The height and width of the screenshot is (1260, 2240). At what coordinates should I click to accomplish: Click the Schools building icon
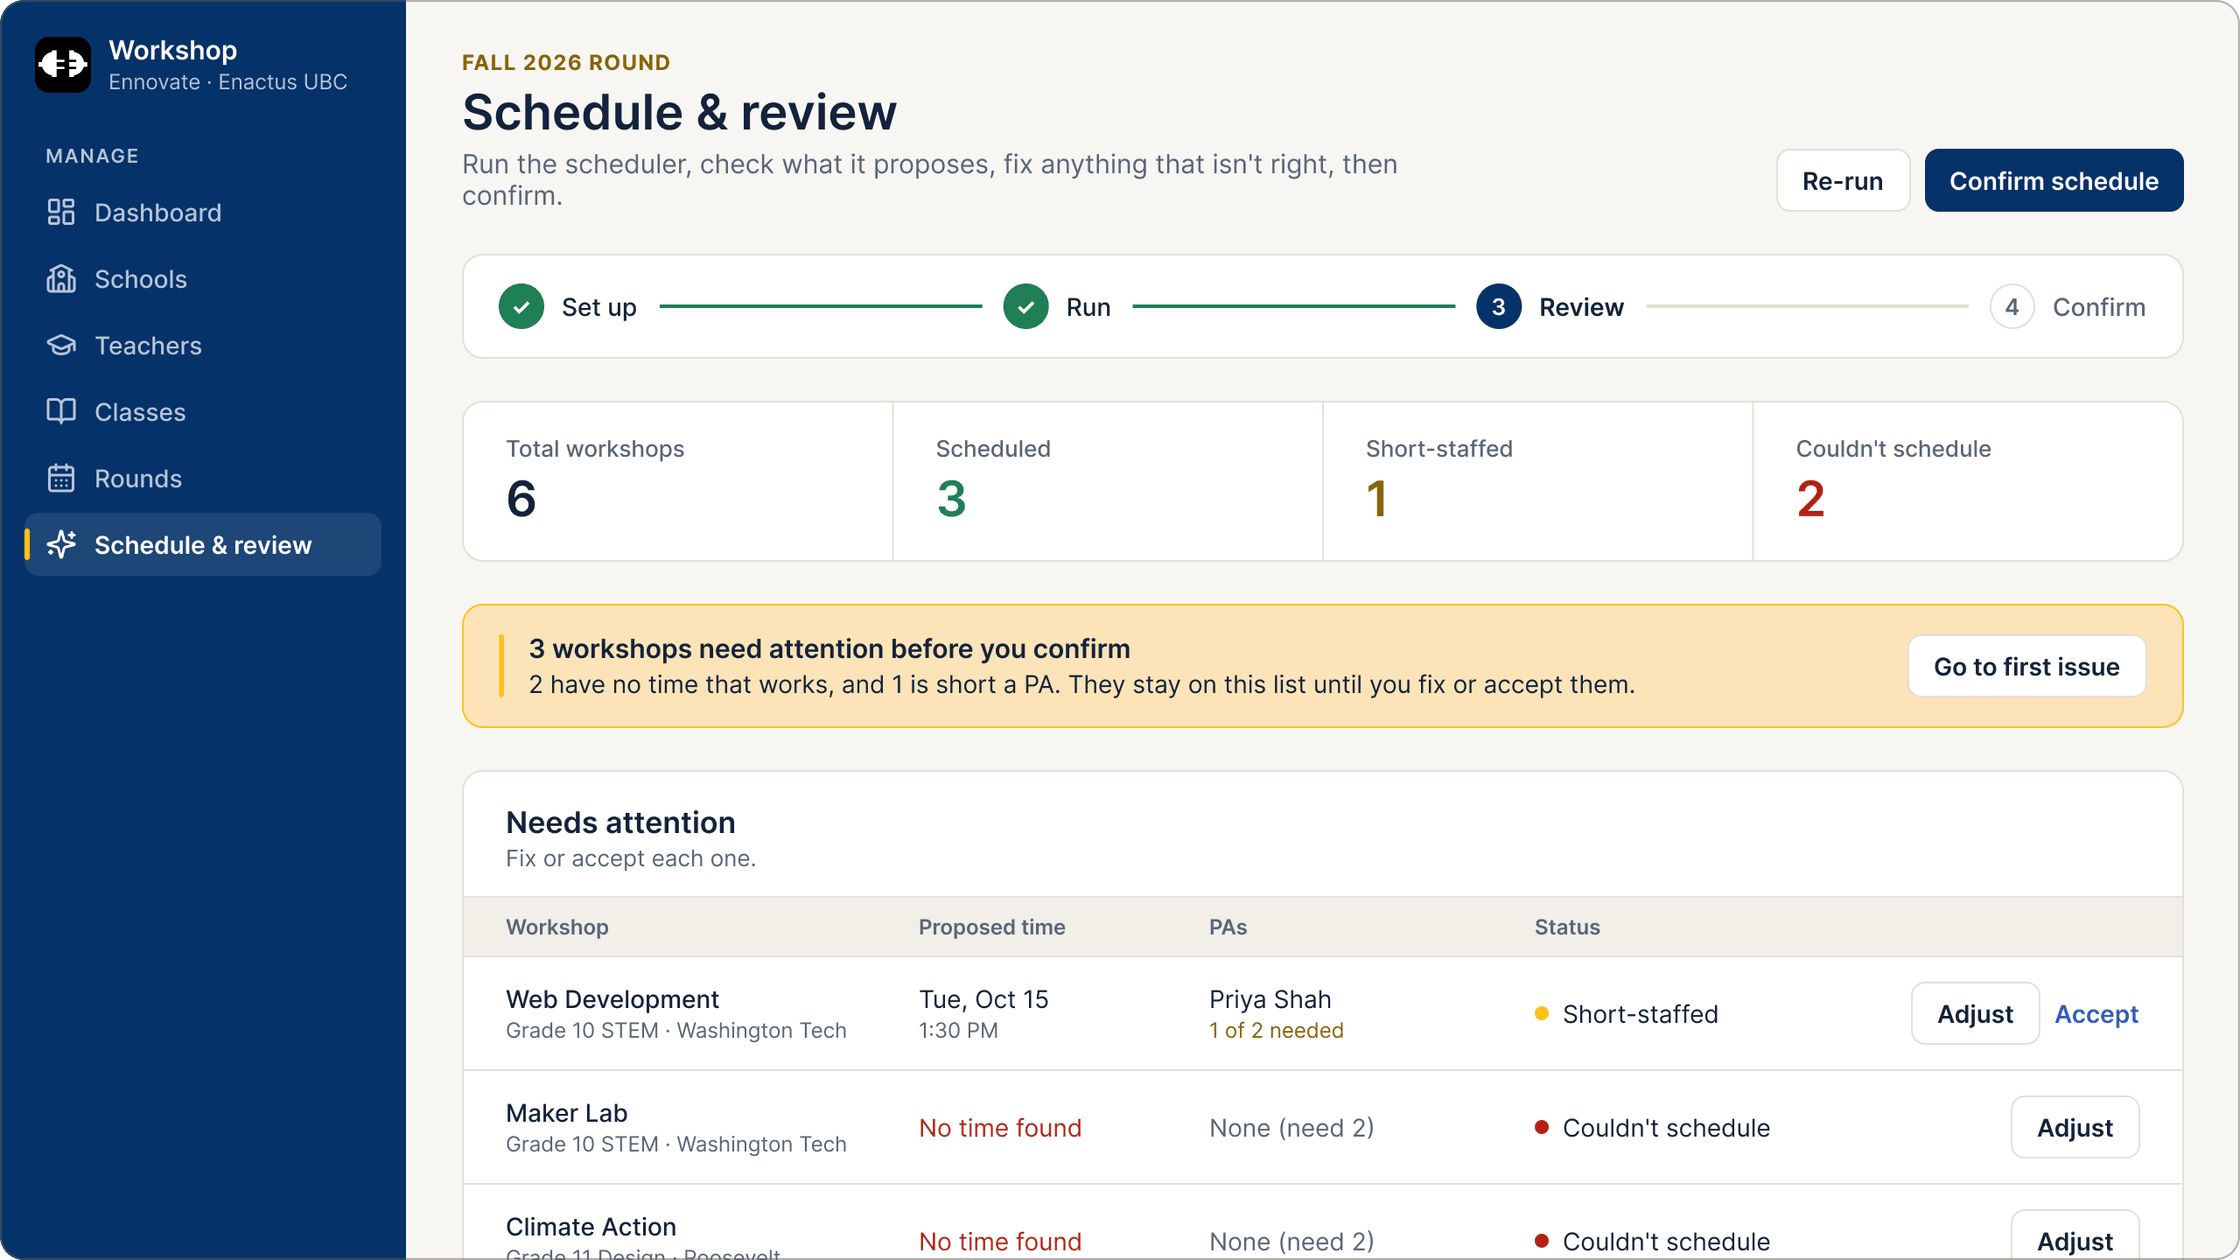[61, 279]
